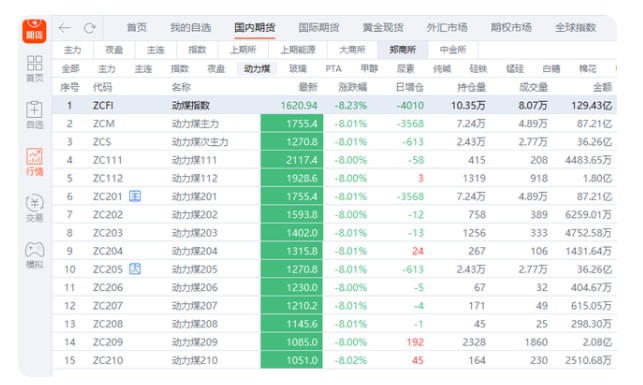
Task: Click the 次 badge next to ZC205
Action: [135, 269]
